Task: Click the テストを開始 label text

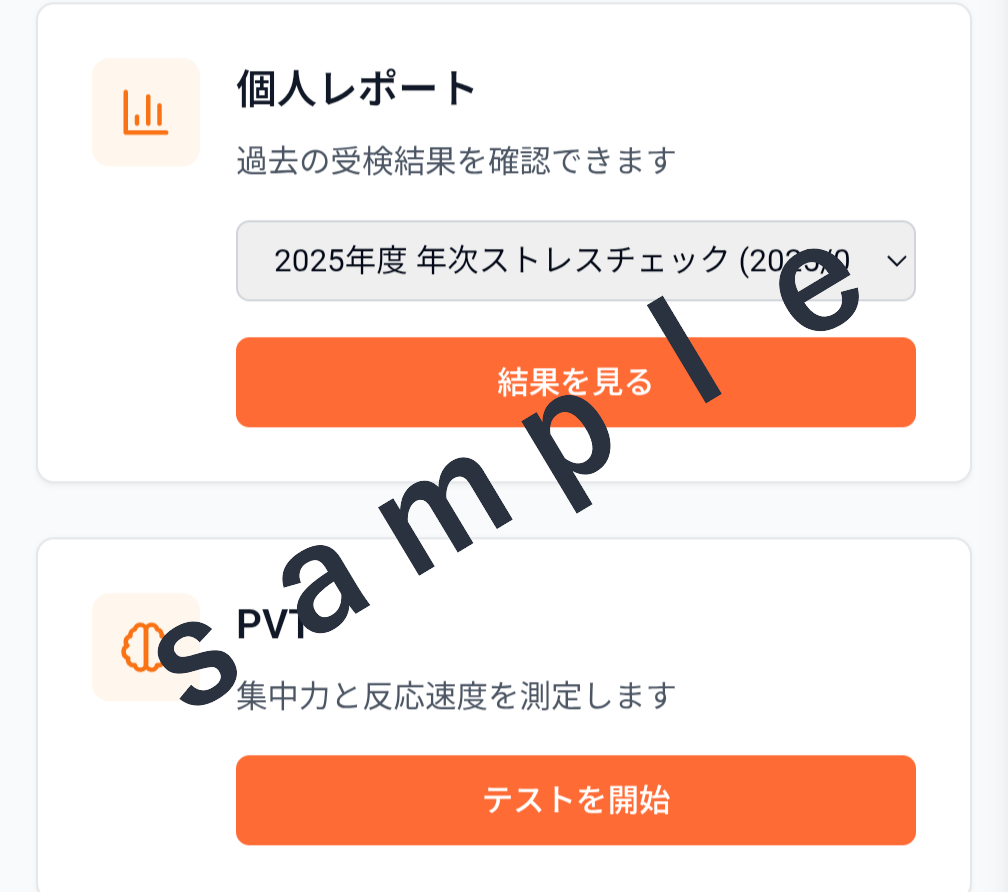Action: click(575, 800)
